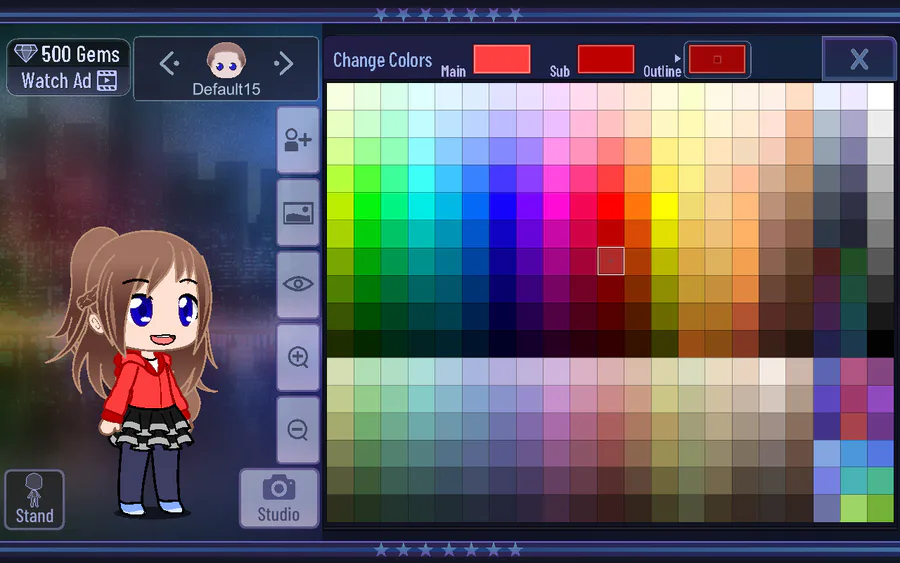
Task: Pick the lime green swatch at palette bottom-right
Action: pos(854,508)
